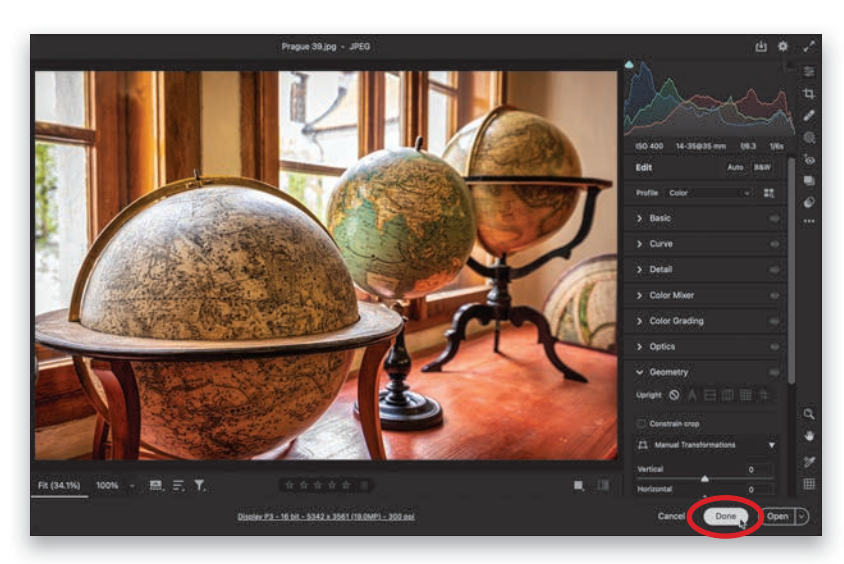Screen dimensions: 844x564
Task: Expand the Optics panel
Action: [x=661, y=347]
